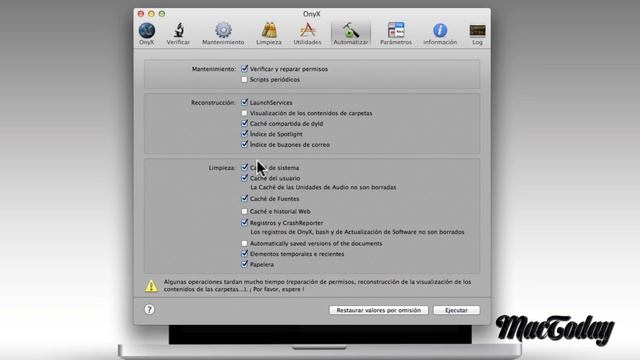Uncheck Caché compartida de dyld
Viewport: 640px width, 360px height.
coord(244,123)
